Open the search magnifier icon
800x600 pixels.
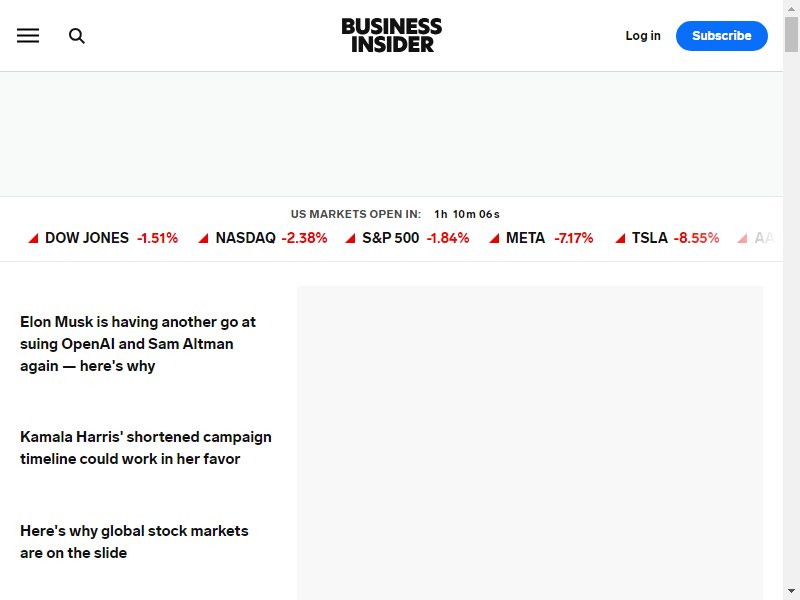pyautogui.click(x=77, y=36)
